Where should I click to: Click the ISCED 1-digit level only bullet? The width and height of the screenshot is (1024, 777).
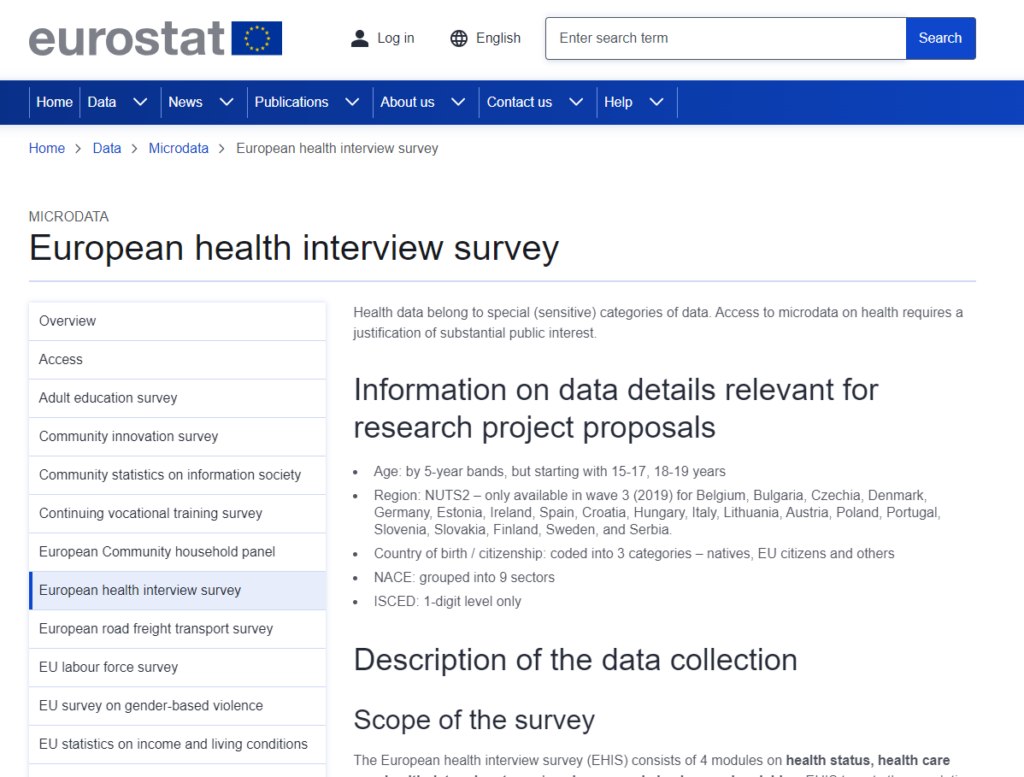tap(447, 602)
